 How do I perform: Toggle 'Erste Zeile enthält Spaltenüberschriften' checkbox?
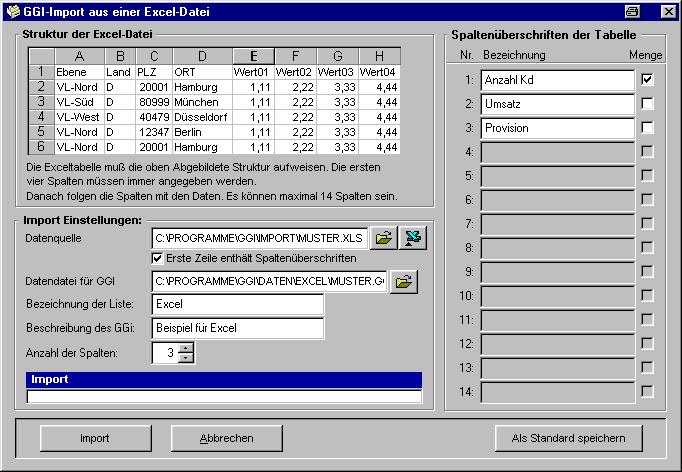point(158,259)
